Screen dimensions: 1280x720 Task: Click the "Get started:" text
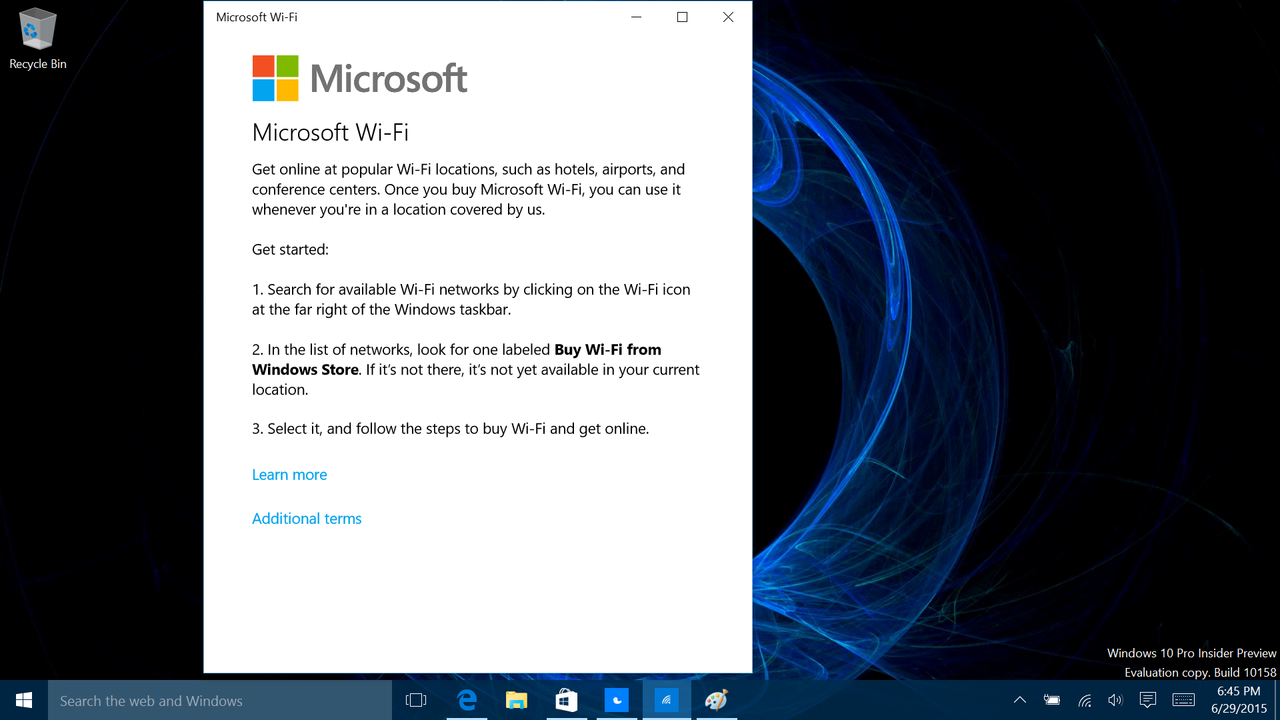click(x=290, y=249)
